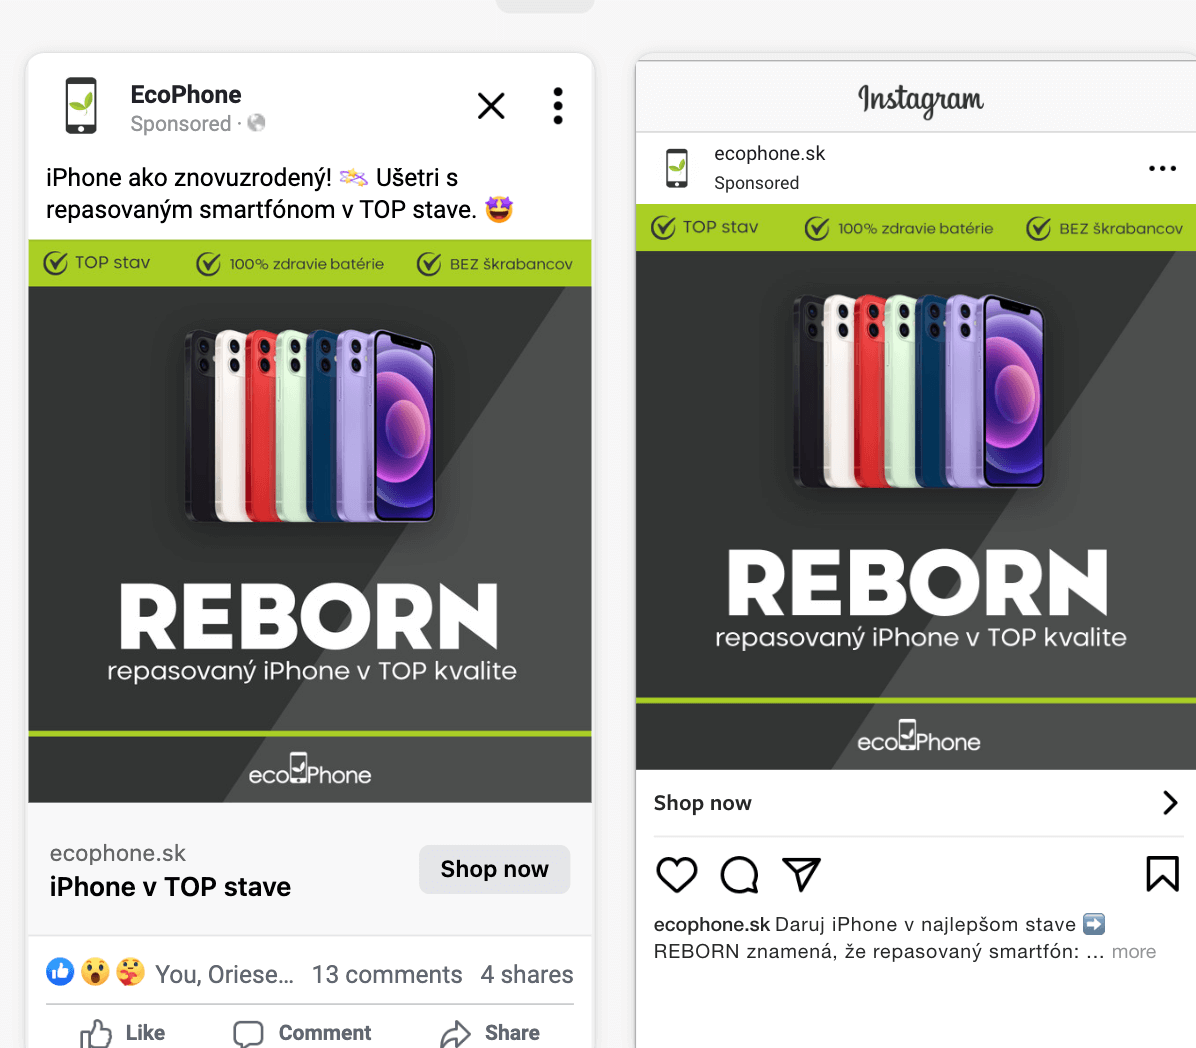Open the REBORN ad image on Facebook
Image resolution: width=1196 pixels, height=1048 pixels.
click(x=310, y=520)
